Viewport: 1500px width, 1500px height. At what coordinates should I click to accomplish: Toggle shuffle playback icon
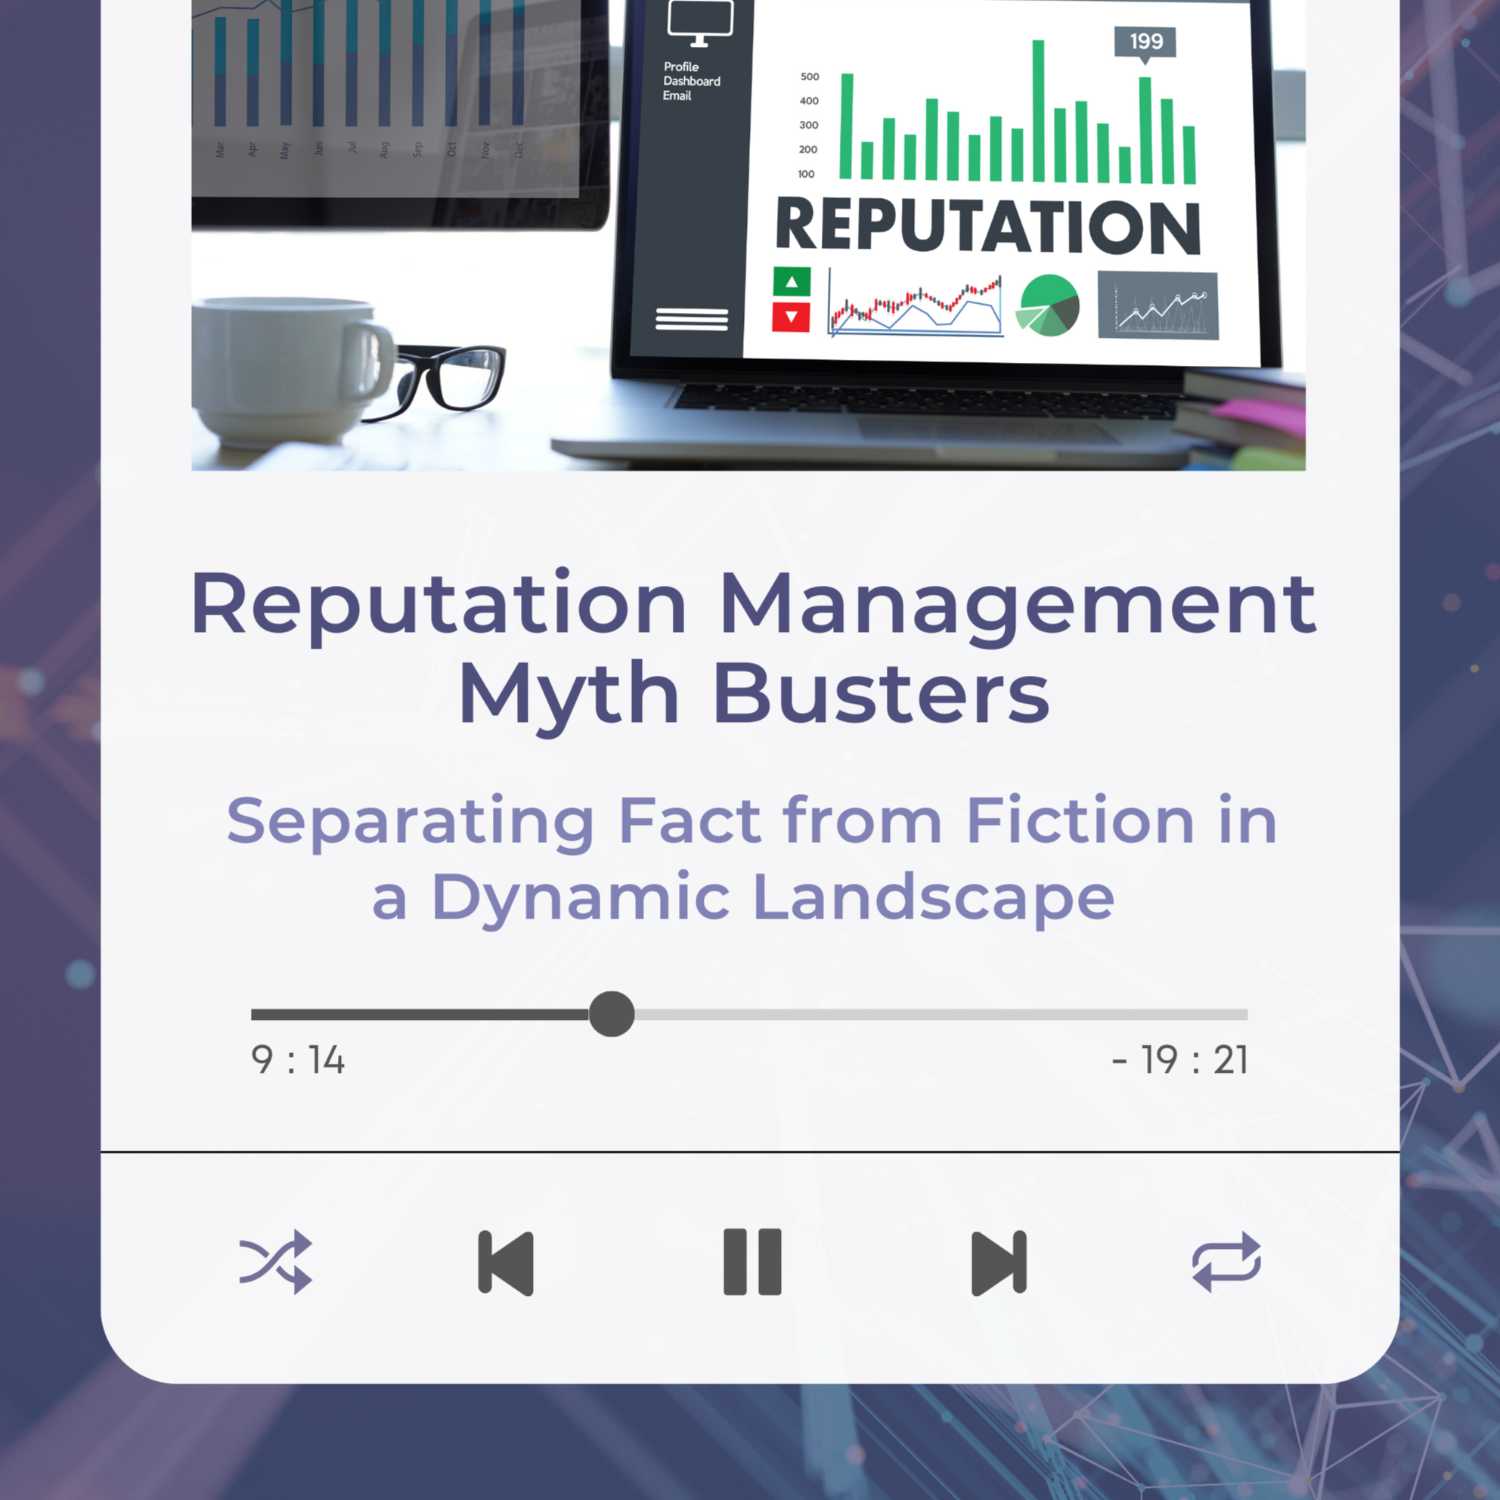point(276,1262)
